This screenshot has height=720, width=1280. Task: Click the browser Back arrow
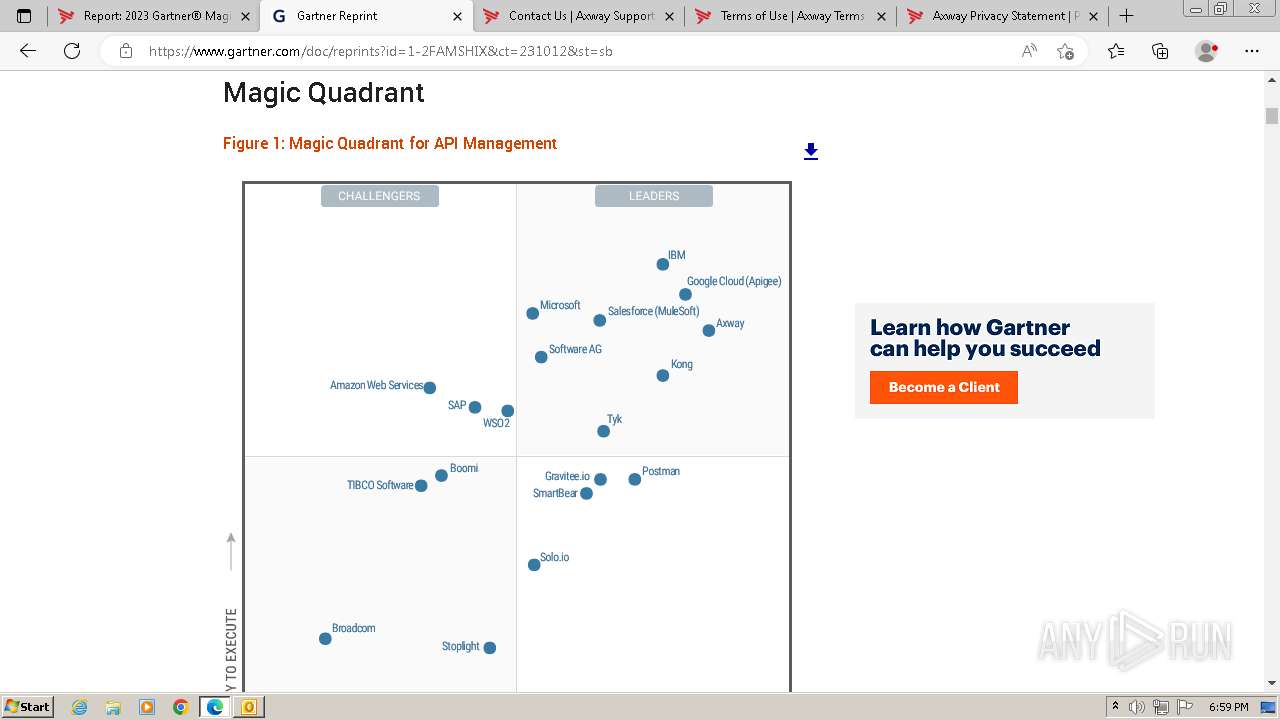click(28, 51)
